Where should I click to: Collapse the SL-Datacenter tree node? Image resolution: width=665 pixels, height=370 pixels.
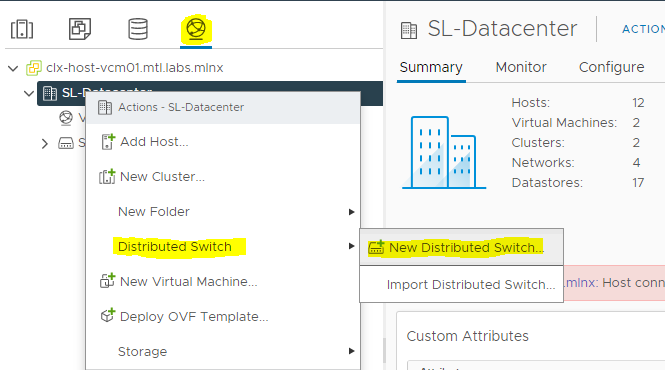point(29,93)
